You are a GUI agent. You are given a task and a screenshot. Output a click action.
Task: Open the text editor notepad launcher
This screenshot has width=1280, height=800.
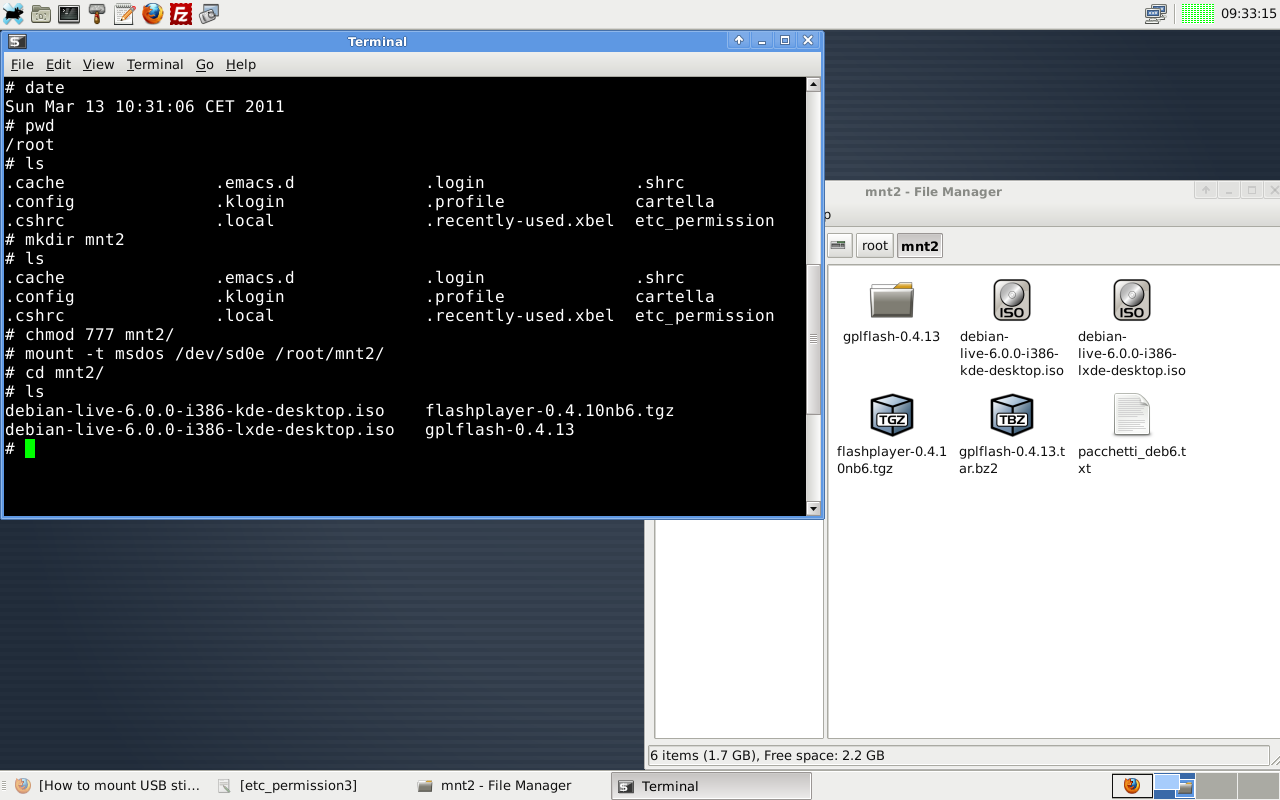(125, 14)
